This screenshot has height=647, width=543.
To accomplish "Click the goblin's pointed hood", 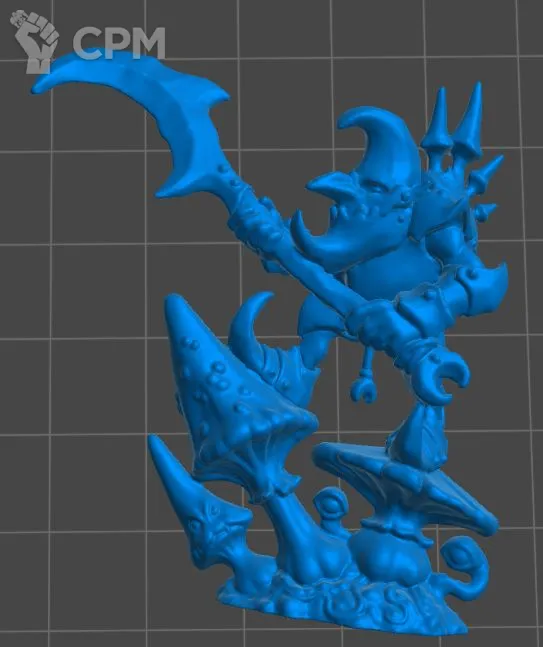I will pos(382,142).
